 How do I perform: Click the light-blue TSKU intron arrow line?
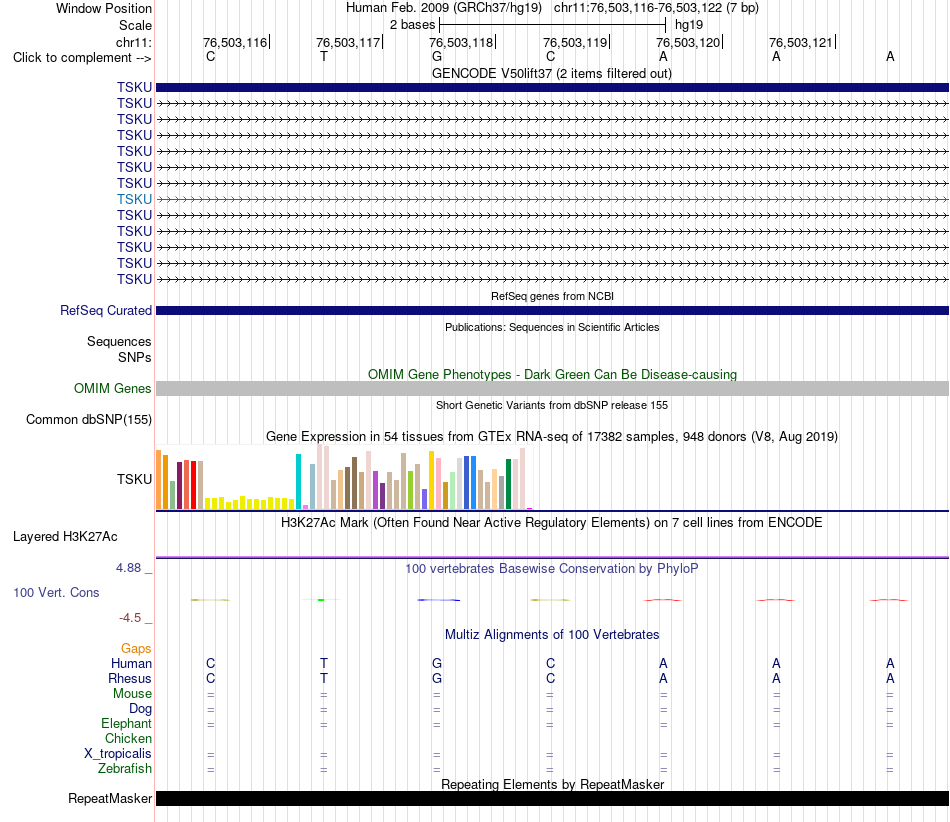(552, 199)
